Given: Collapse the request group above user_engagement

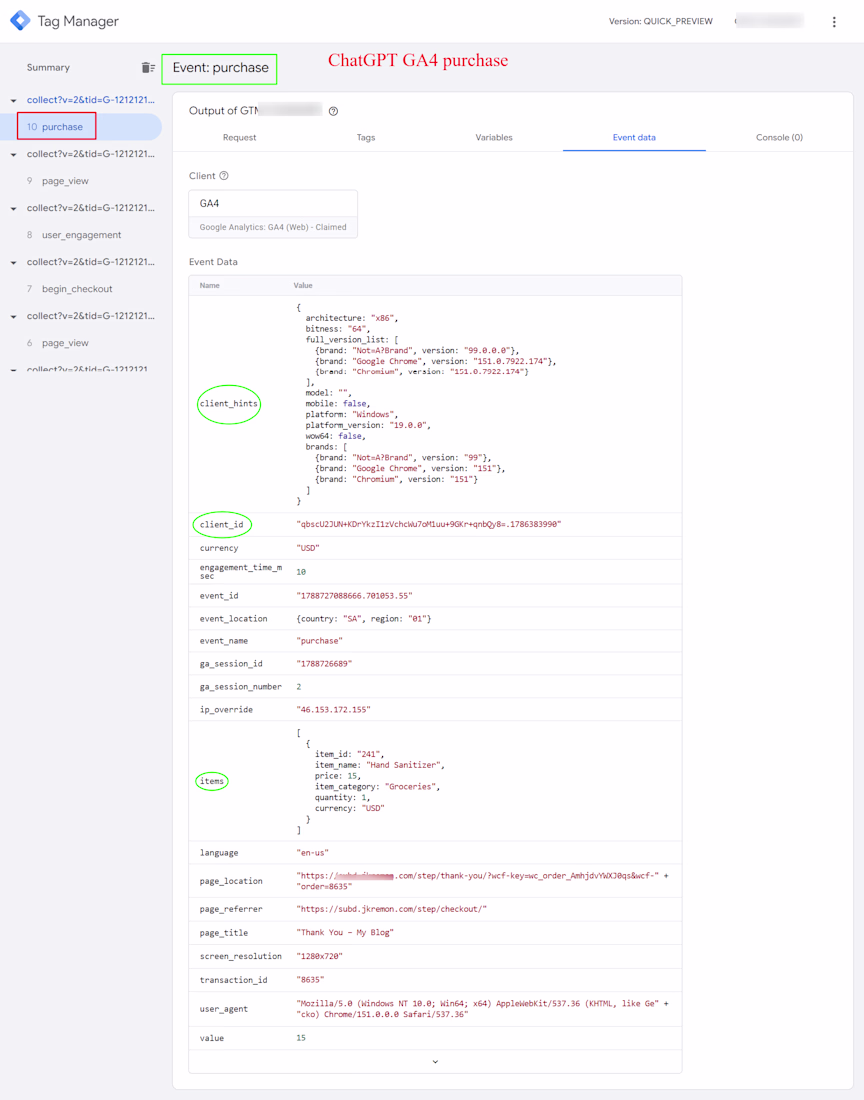Looking at the screenshot, I should pyautogui.click(x=13, y=208).
